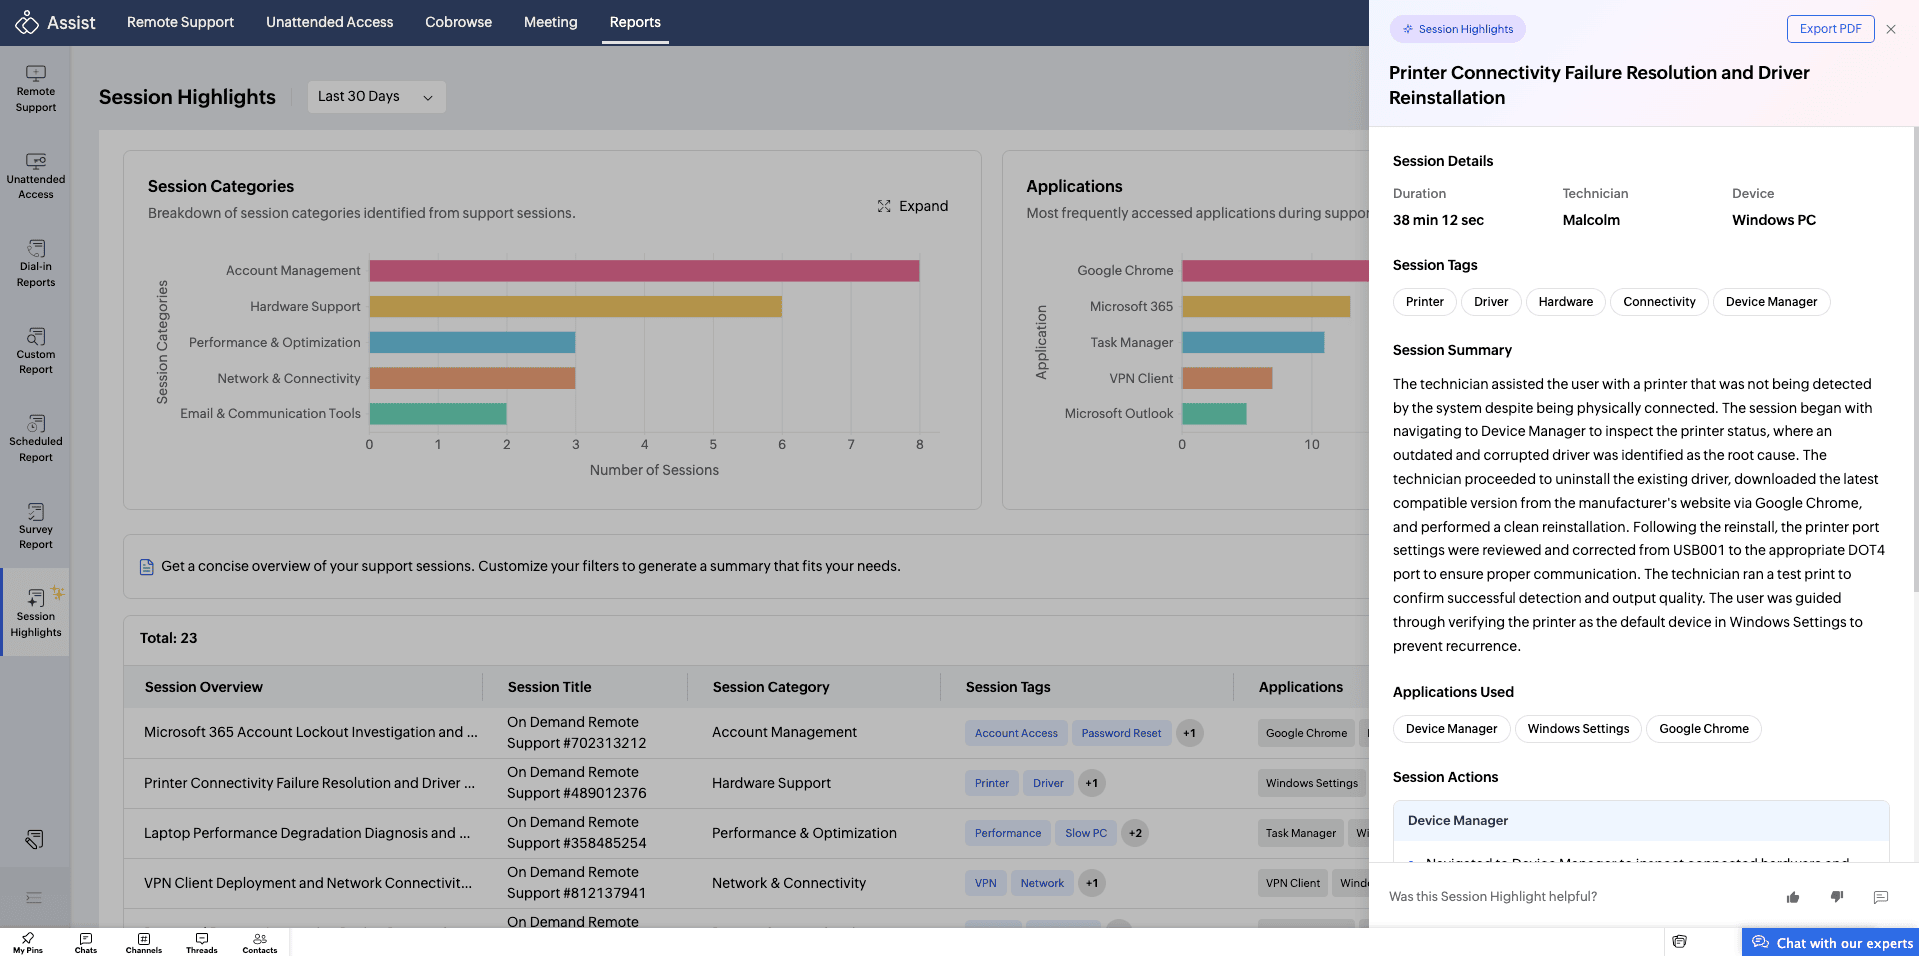Image resolution: width=1919 pixels, height=956 pixels.
Task: Click the Account Management chart bar
Action: pos(644,271)
